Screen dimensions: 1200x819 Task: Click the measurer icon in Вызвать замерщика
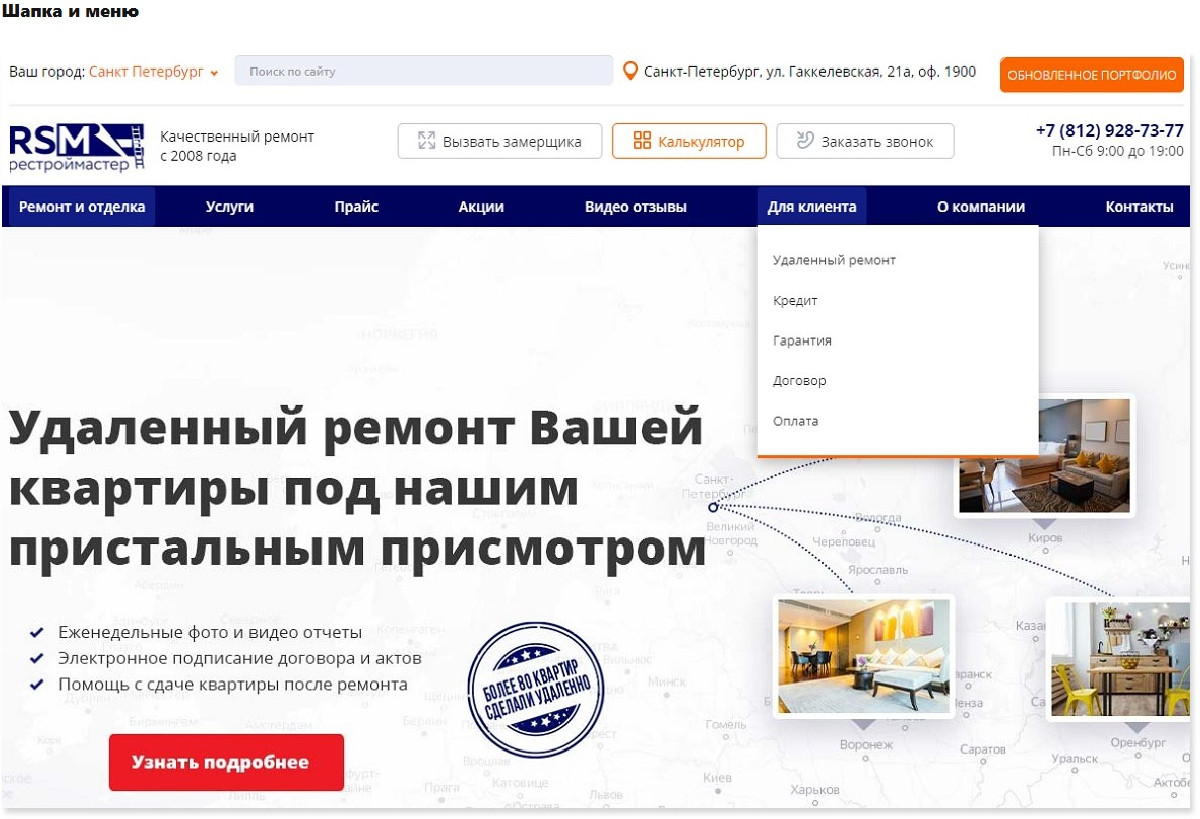(427, 141)
